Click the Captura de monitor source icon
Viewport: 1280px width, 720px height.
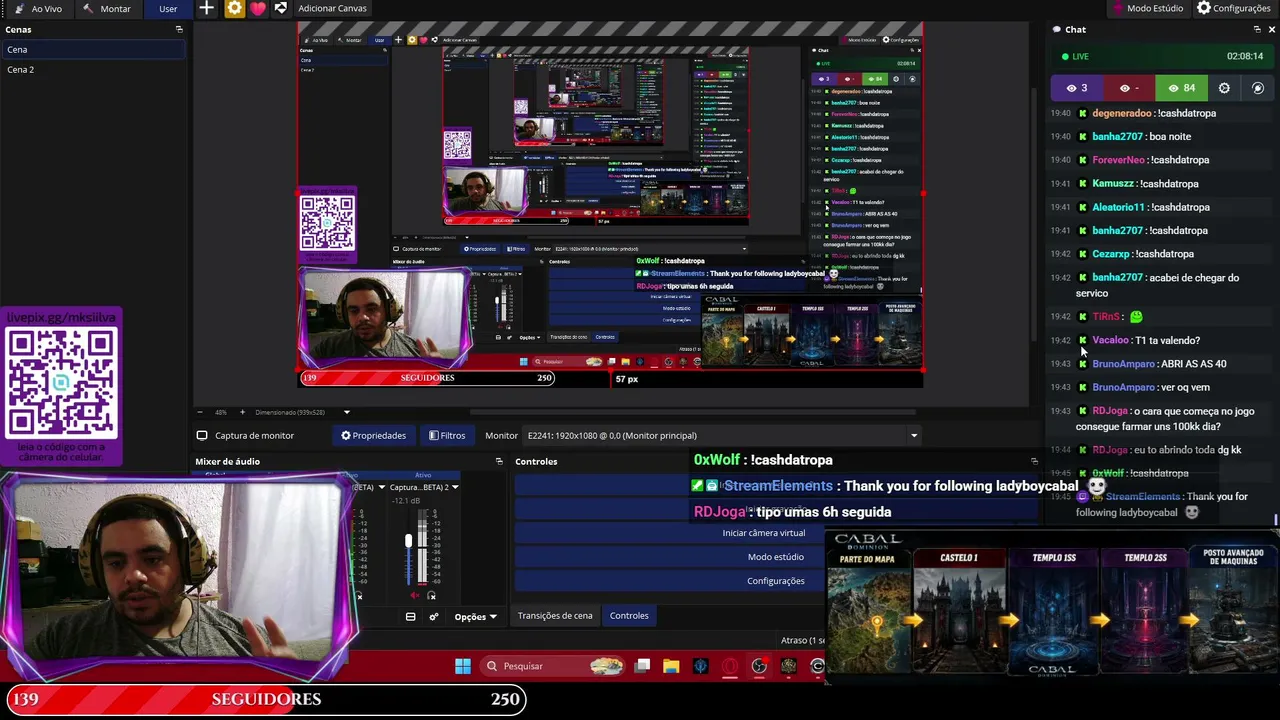click(202, 436)
